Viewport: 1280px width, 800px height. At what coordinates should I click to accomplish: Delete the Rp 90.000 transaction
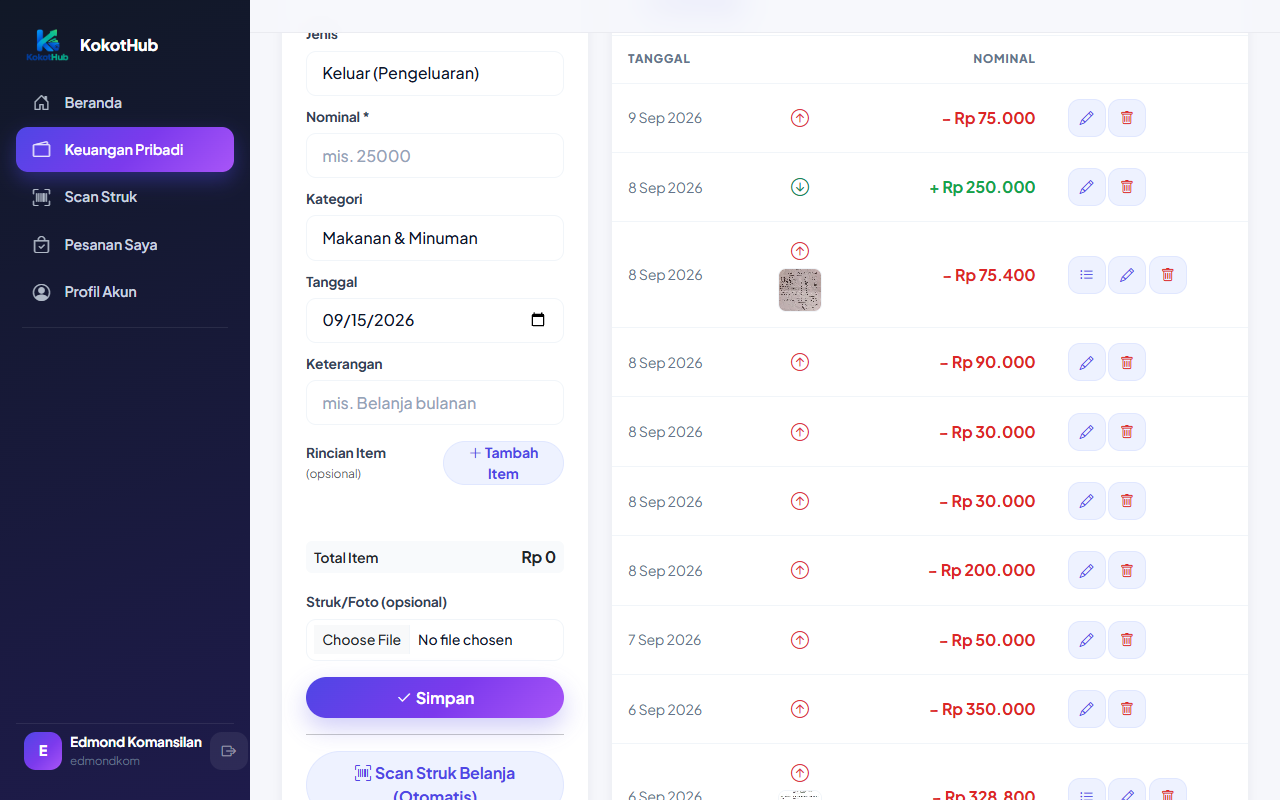1127,362
